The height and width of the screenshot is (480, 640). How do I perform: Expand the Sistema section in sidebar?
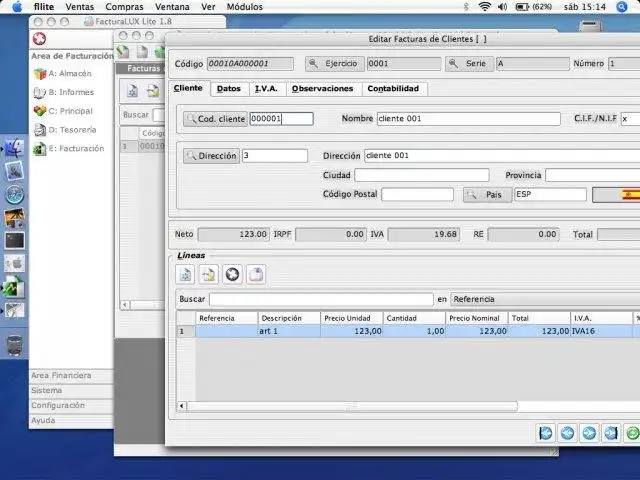coord(71,391)
